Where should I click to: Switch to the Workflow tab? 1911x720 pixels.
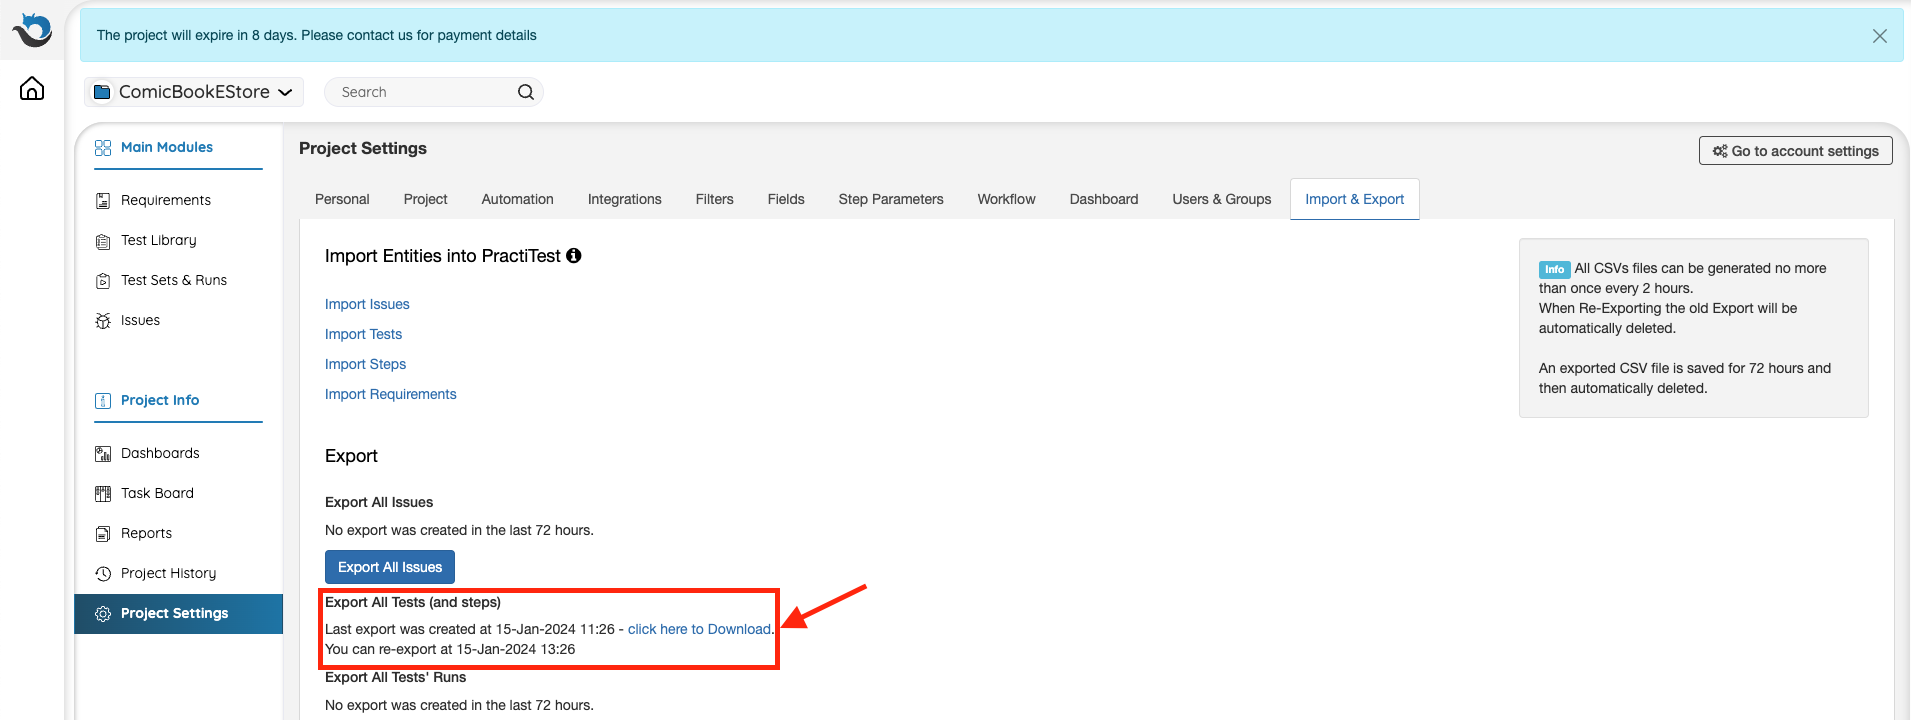coord(1007,199)
